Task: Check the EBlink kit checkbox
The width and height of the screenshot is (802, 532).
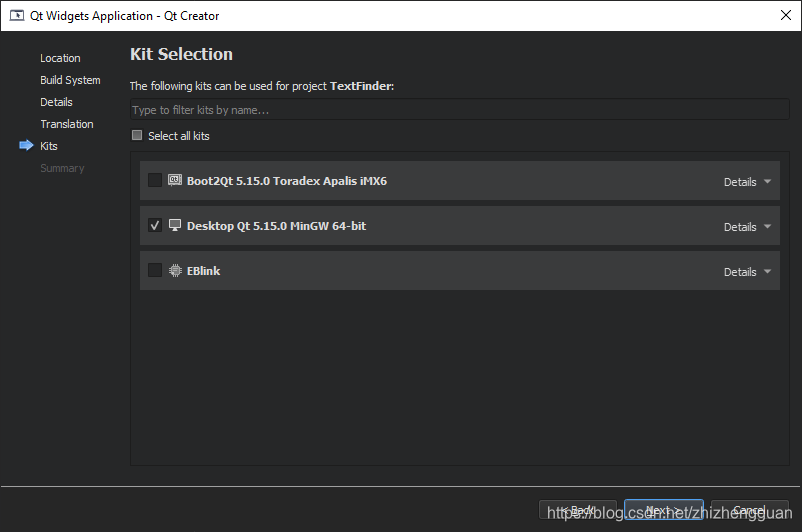Action: click(x=155, y=270)
